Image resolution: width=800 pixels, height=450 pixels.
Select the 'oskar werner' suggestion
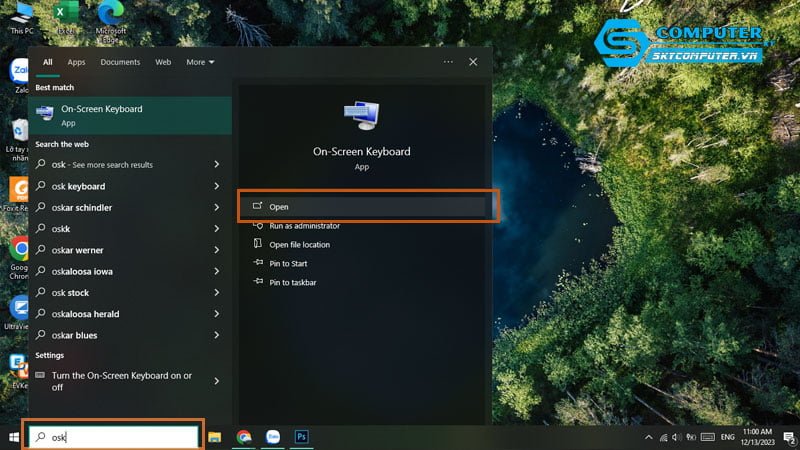coord(120,250)
